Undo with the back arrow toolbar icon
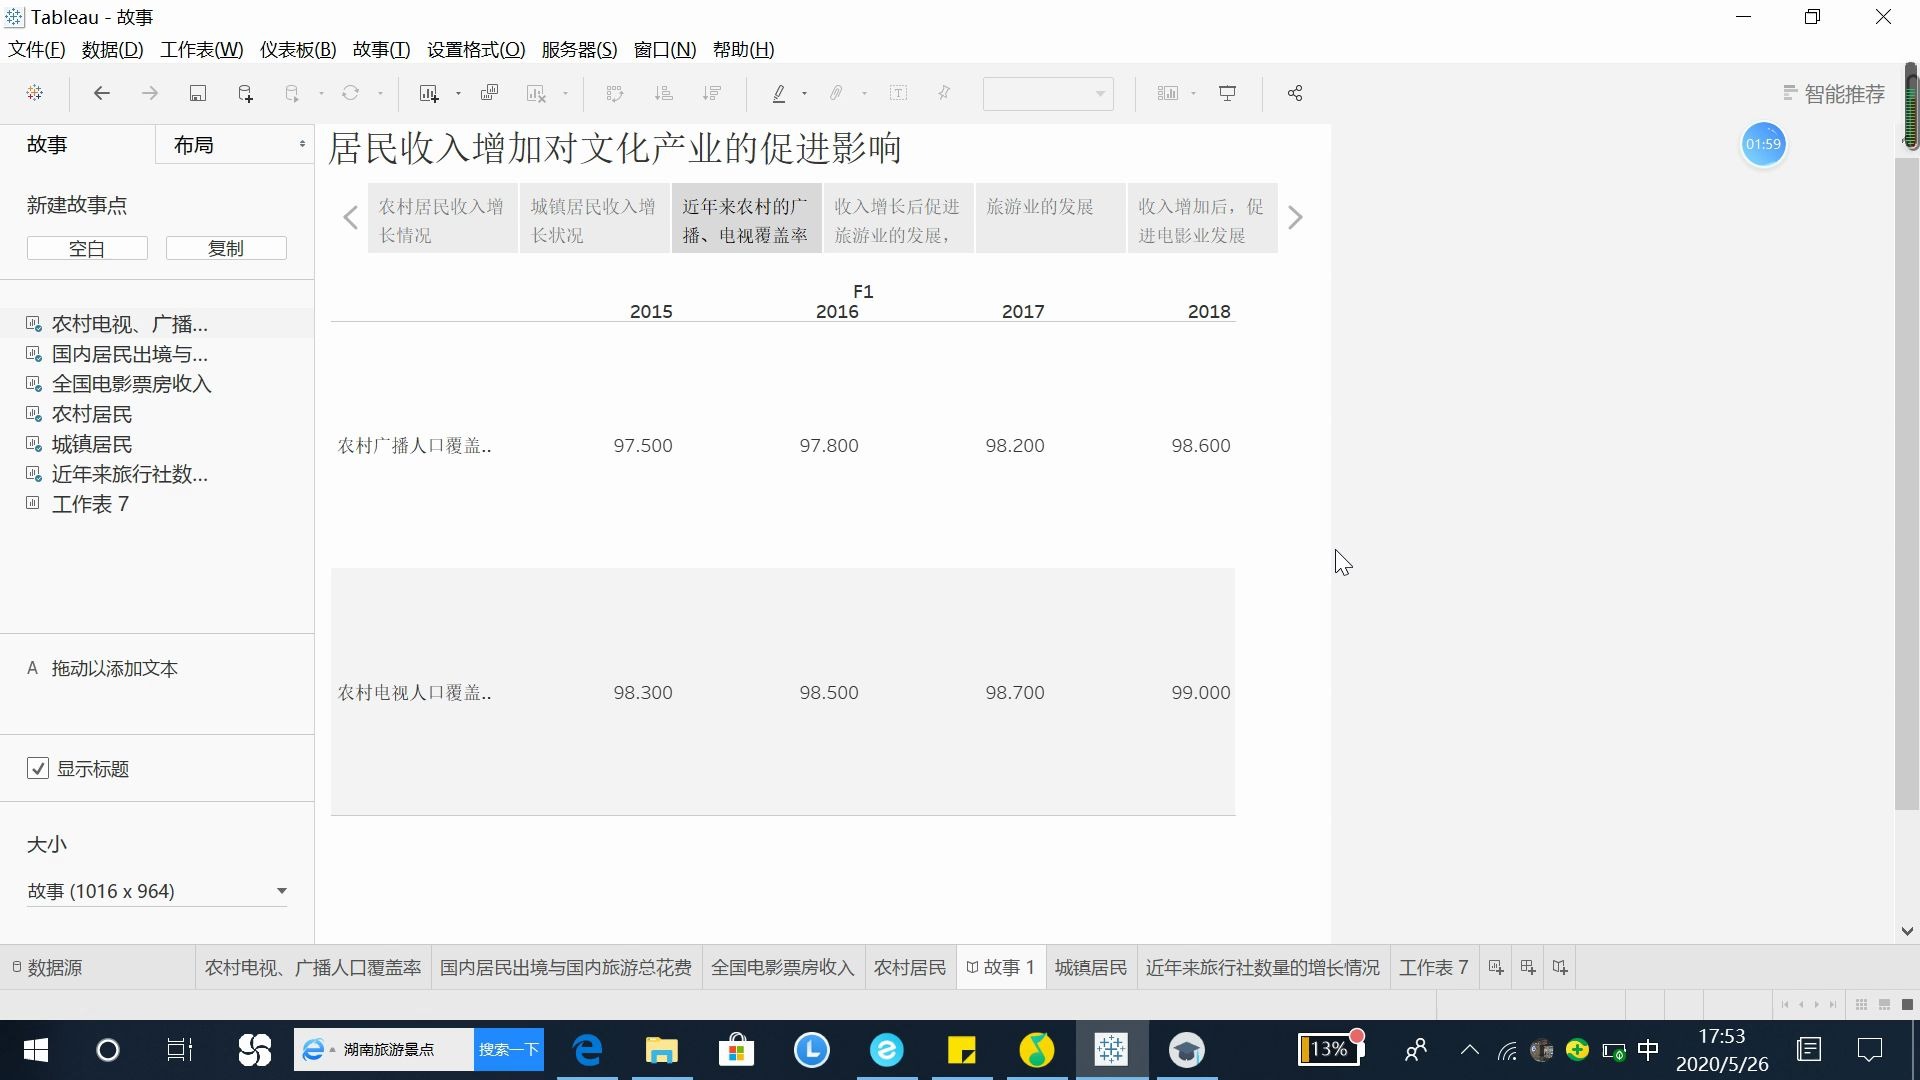Screen dimensions: 1920x1080 pos(101,93)
